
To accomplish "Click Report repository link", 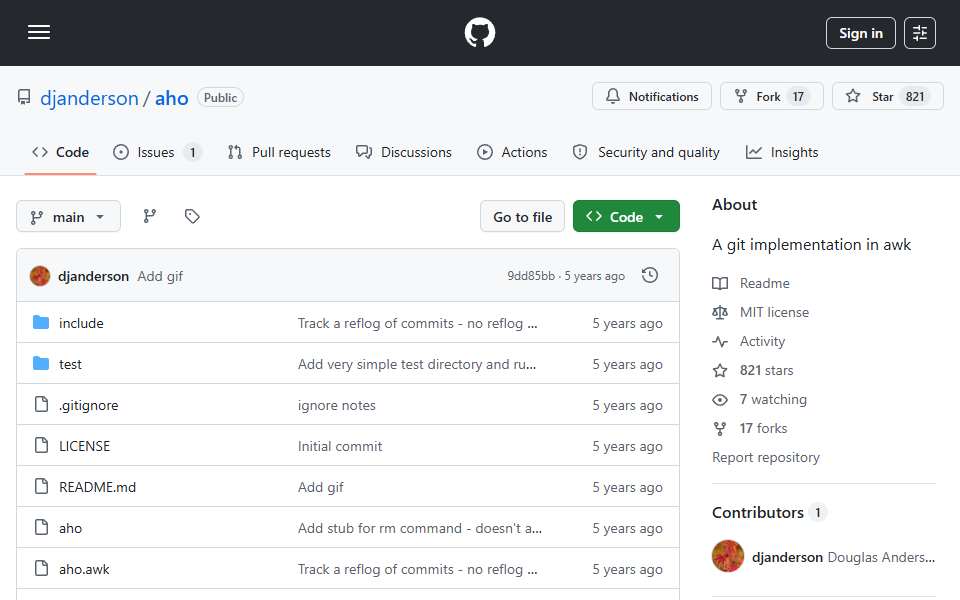I will (765, 457).
